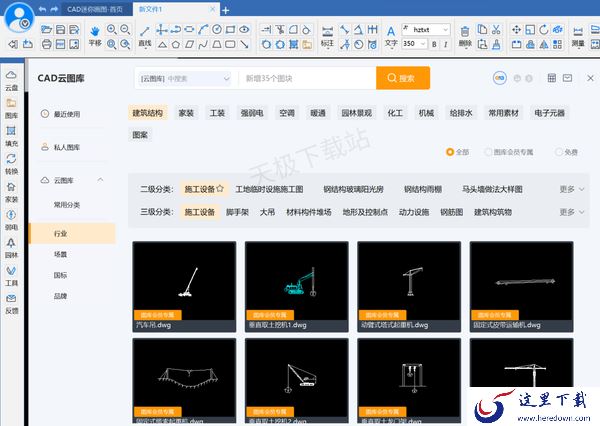Screen dimensions: 600x426
Task: Open the 固定式皮带运输机.dwg thumbnail
Action: [x=521, y=286]
